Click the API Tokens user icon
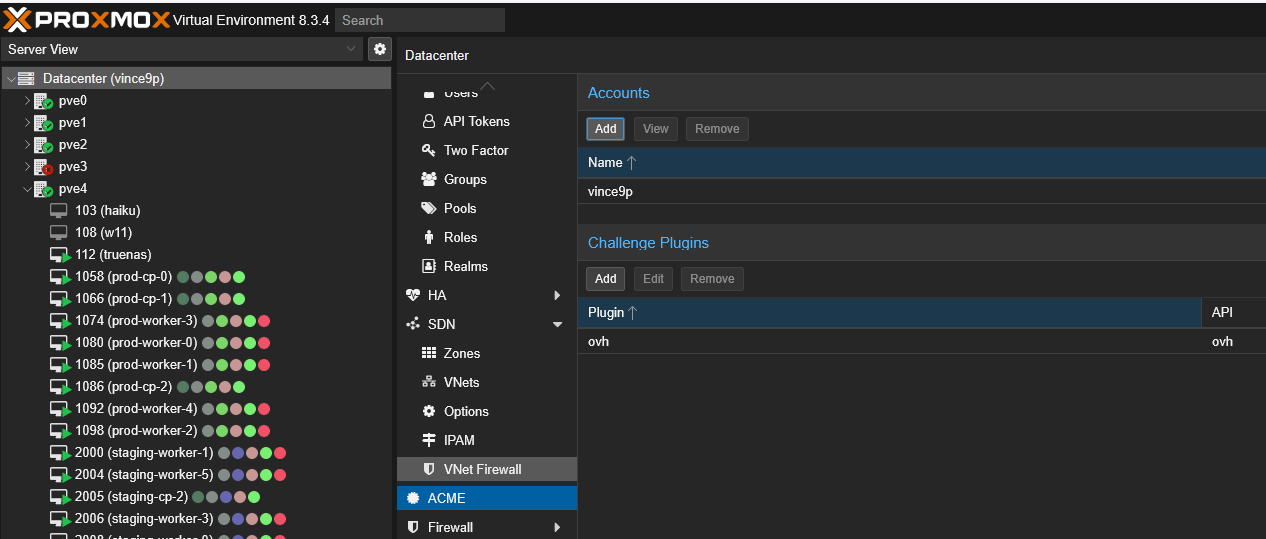Screen dimensions: 1266x539 [x=429, y=121]
